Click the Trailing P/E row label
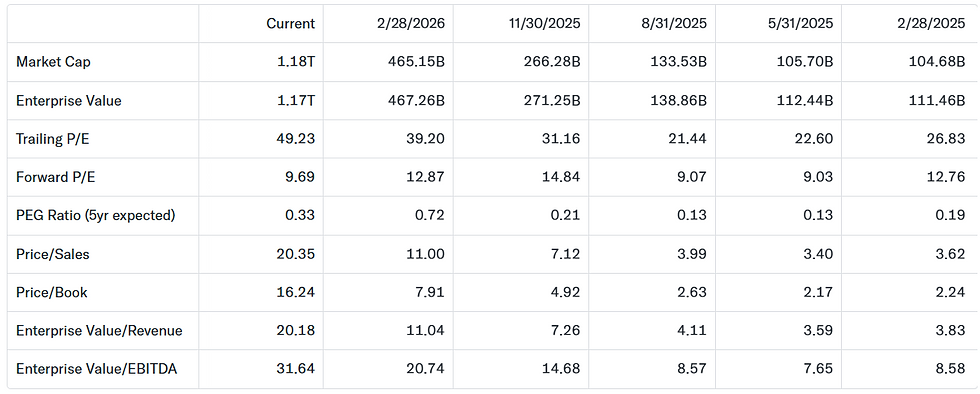 click(x=52, y=139)
